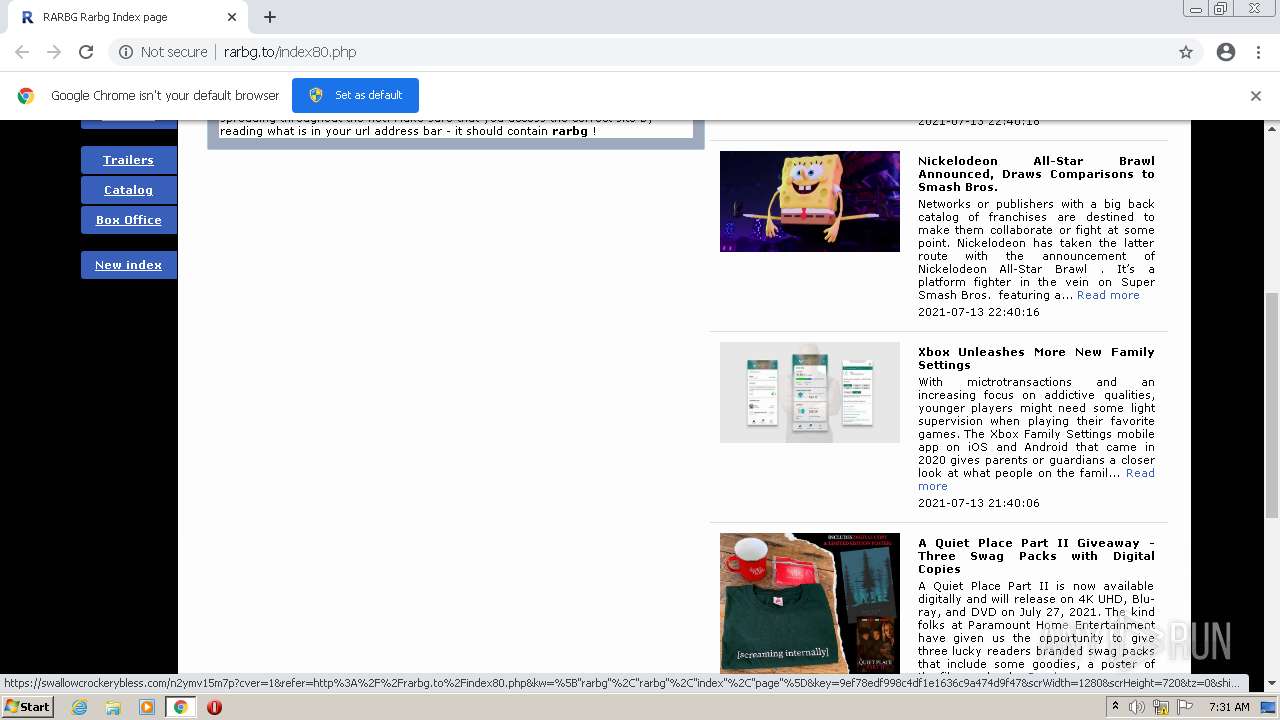Click the scrollbar down arrow
This screenshot has height=720, width=1280.
pyautogui.click(x=1272, y=683)
